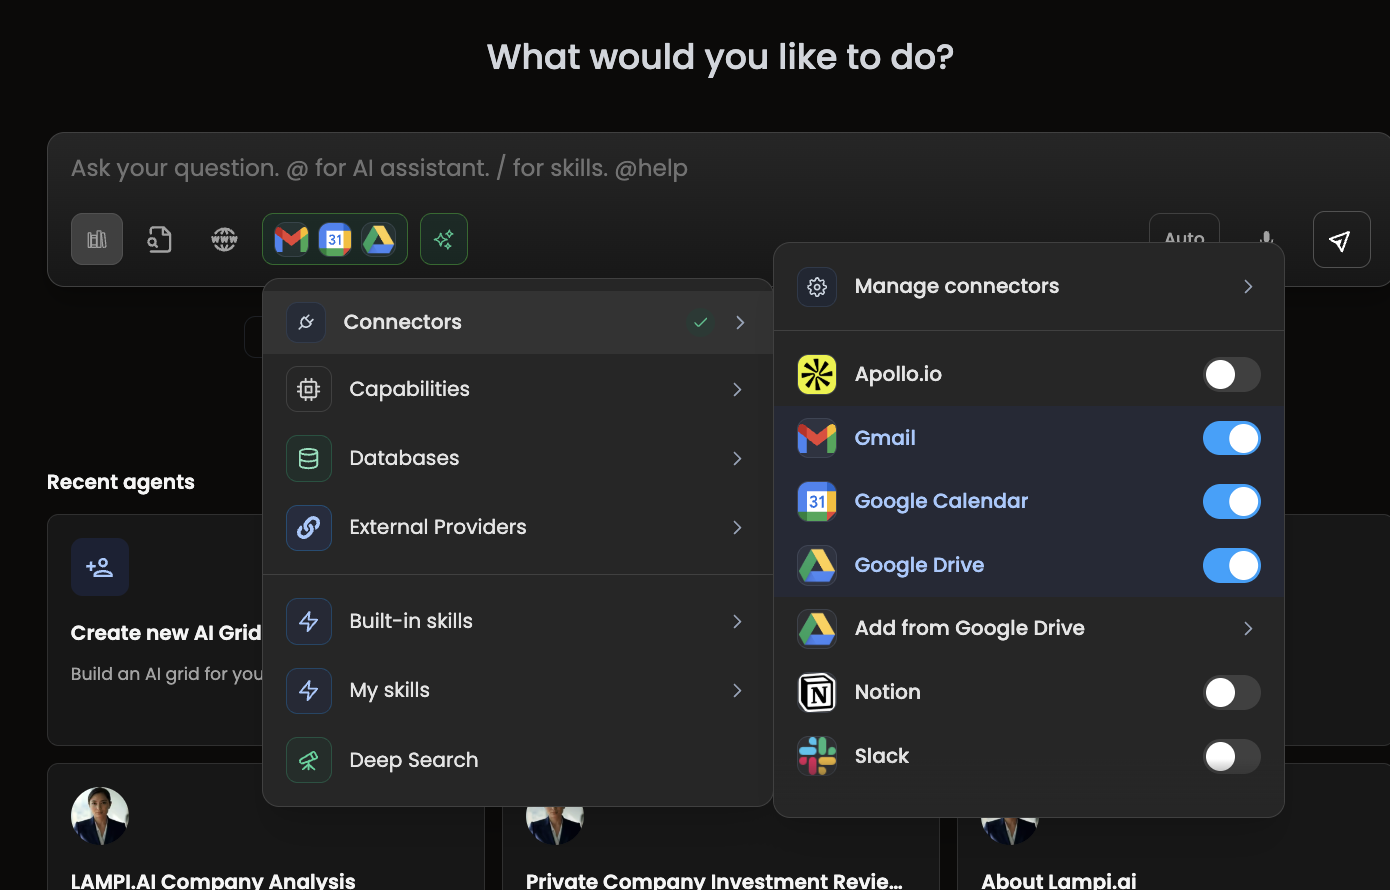Send the question with the paper plane button
Viewport: 1390px width, 890px height.
click(x=1341, y=239)
